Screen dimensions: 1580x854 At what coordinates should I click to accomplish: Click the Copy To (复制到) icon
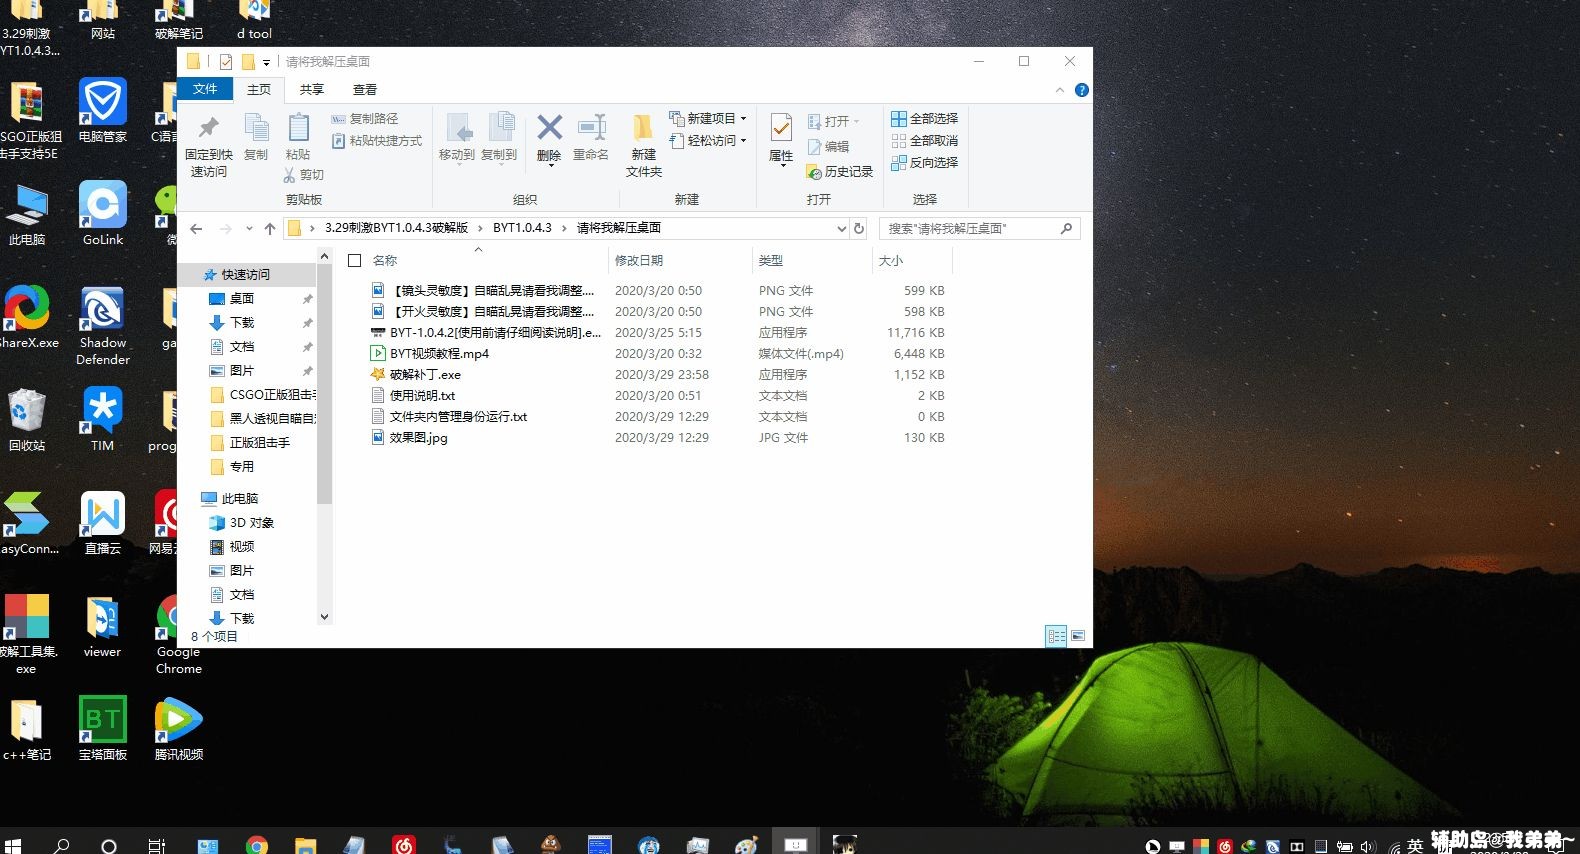click(x=500, y=128)
